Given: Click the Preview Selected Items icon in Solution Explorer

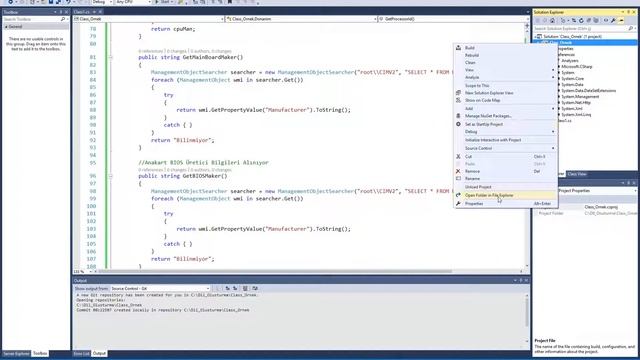Looking at the screenshot, I should [621, 20].
